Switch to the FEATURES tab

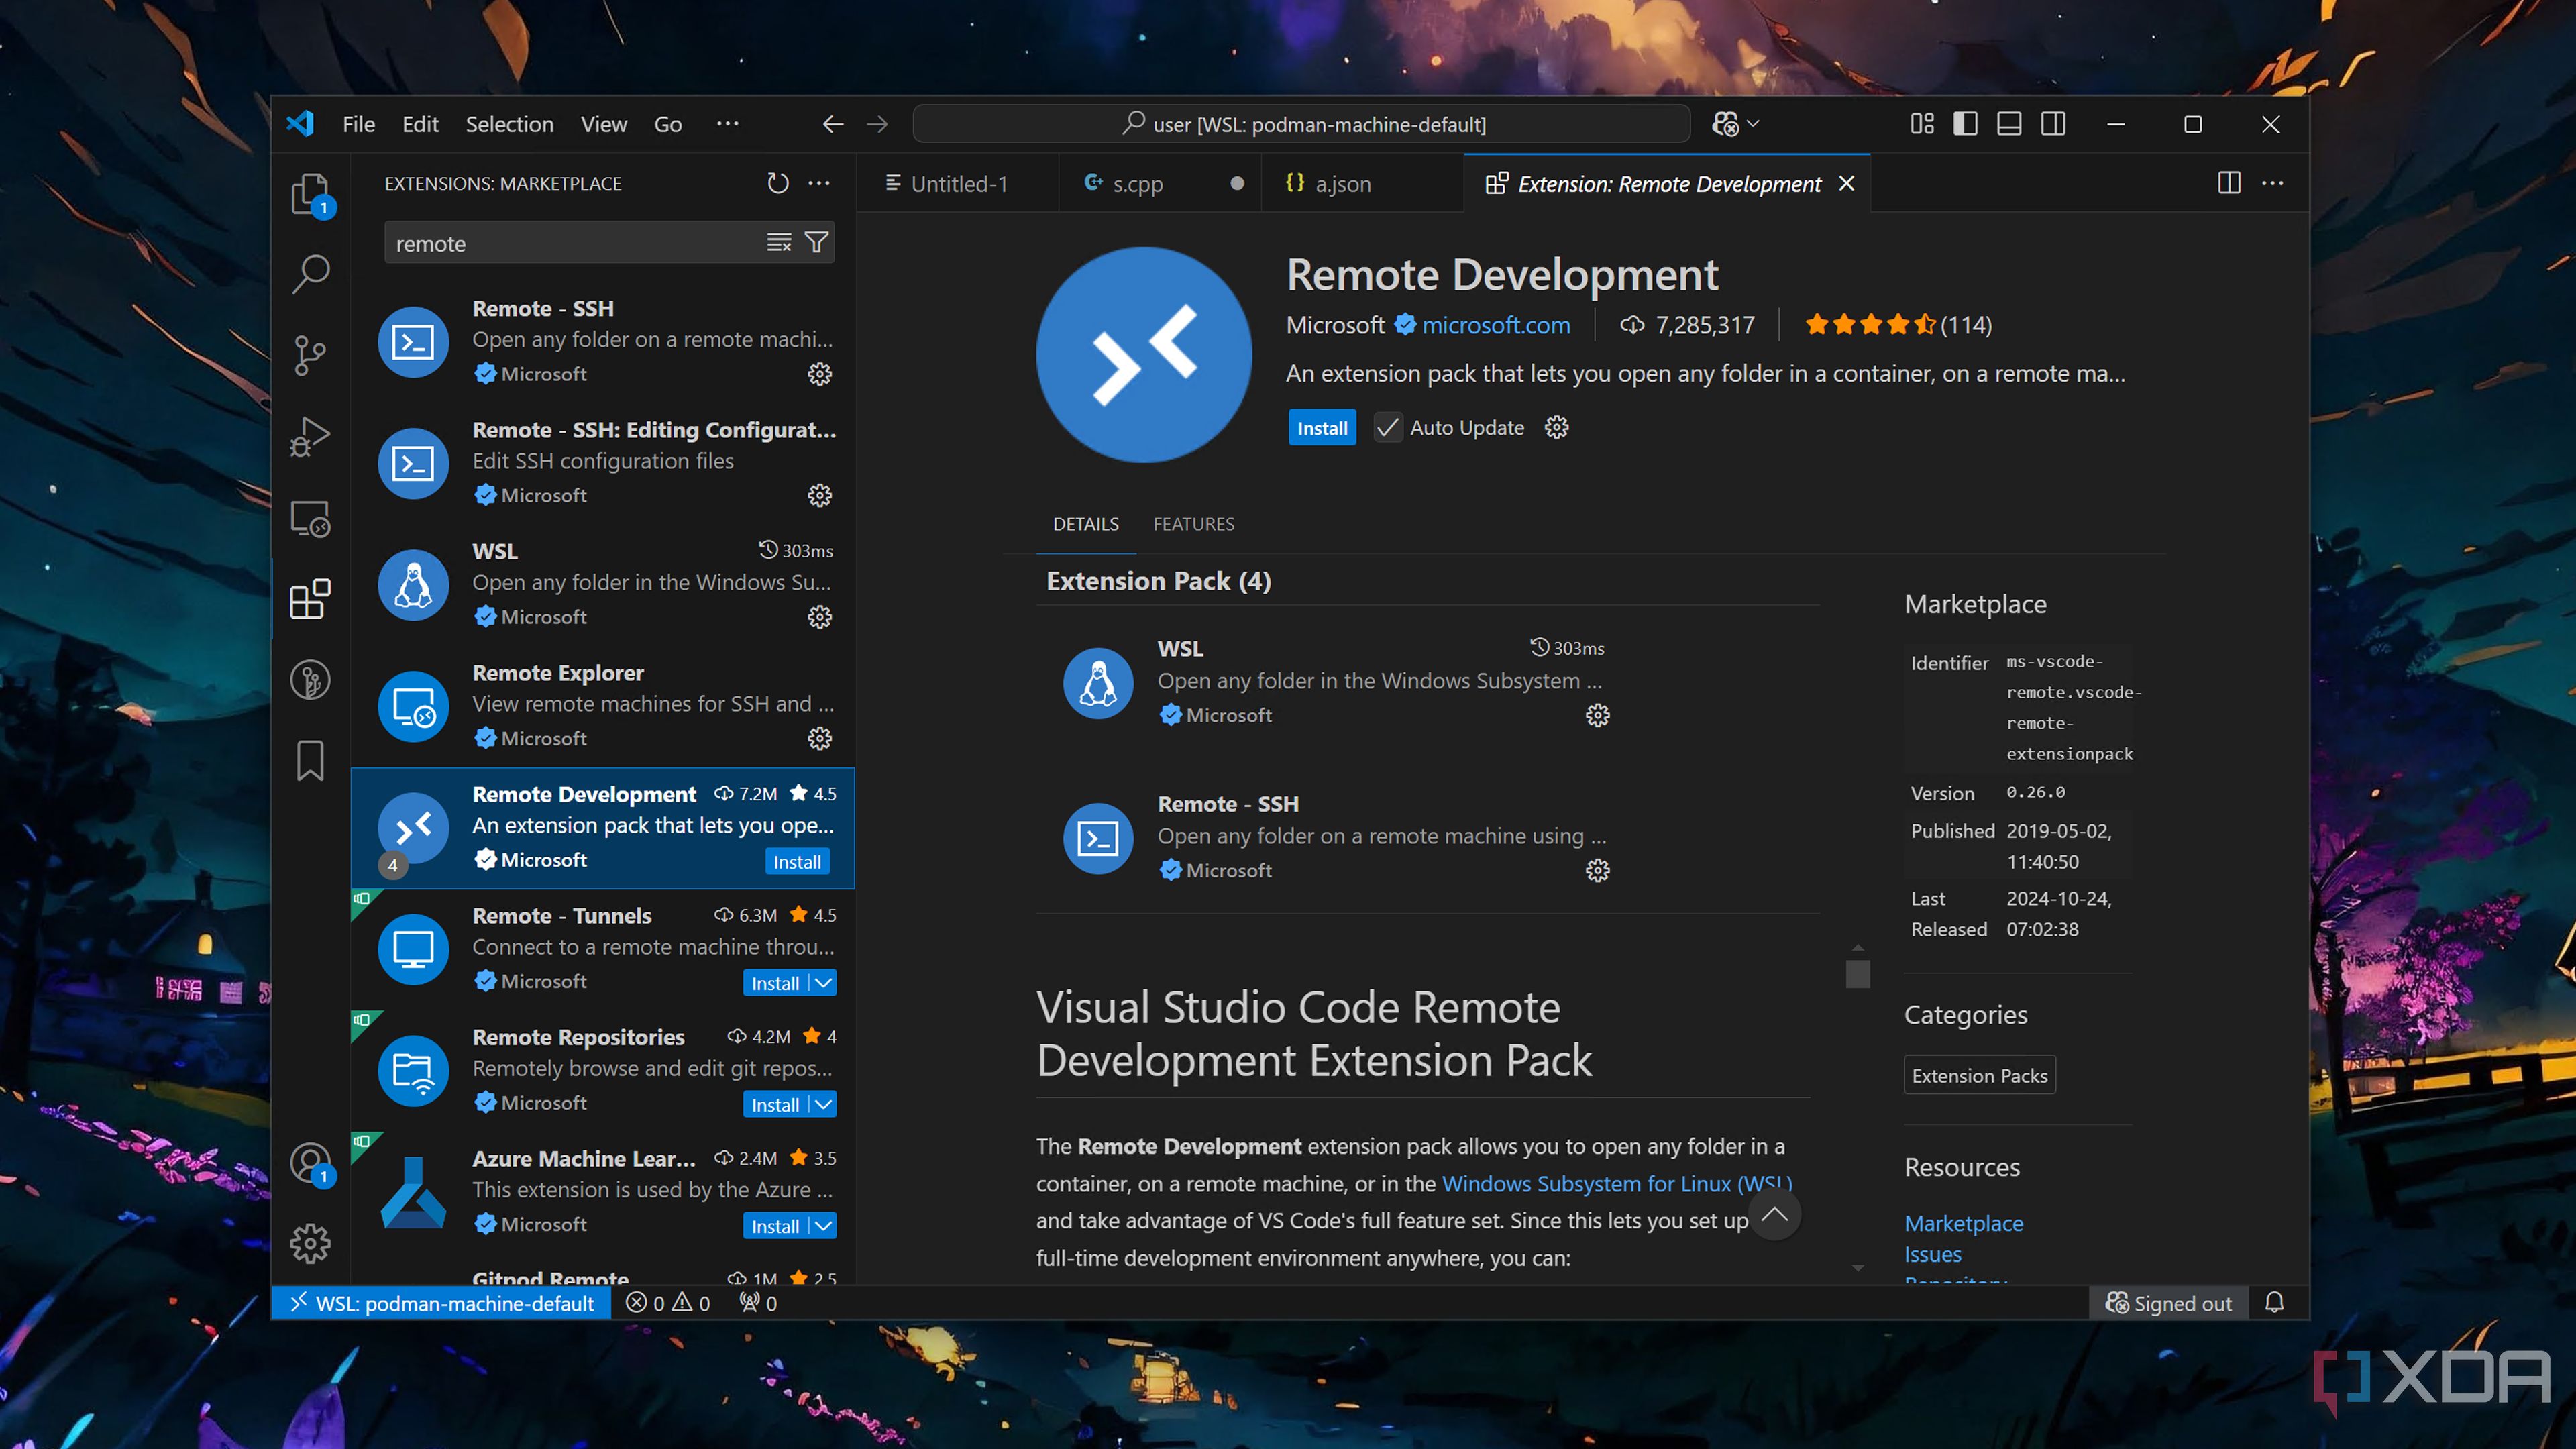[1193, 524]
